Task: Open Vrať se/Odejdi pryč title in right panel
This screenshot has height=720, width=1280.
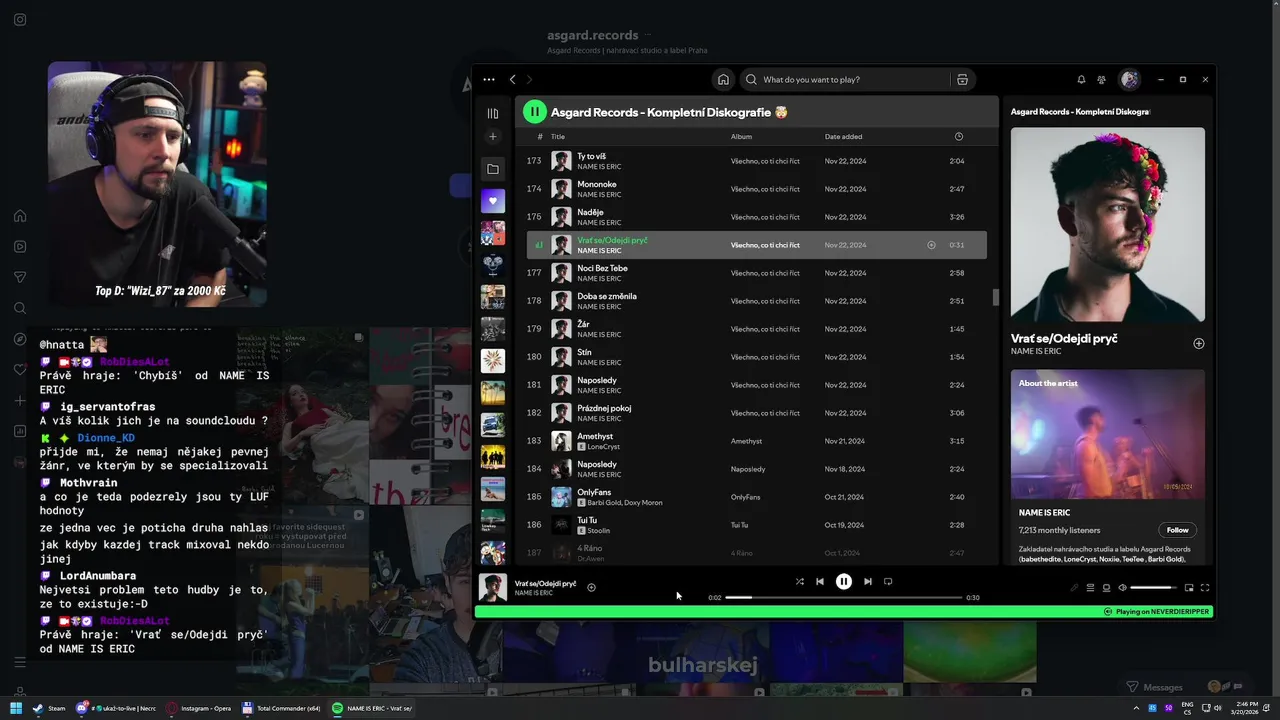Action: (1064, 338)
